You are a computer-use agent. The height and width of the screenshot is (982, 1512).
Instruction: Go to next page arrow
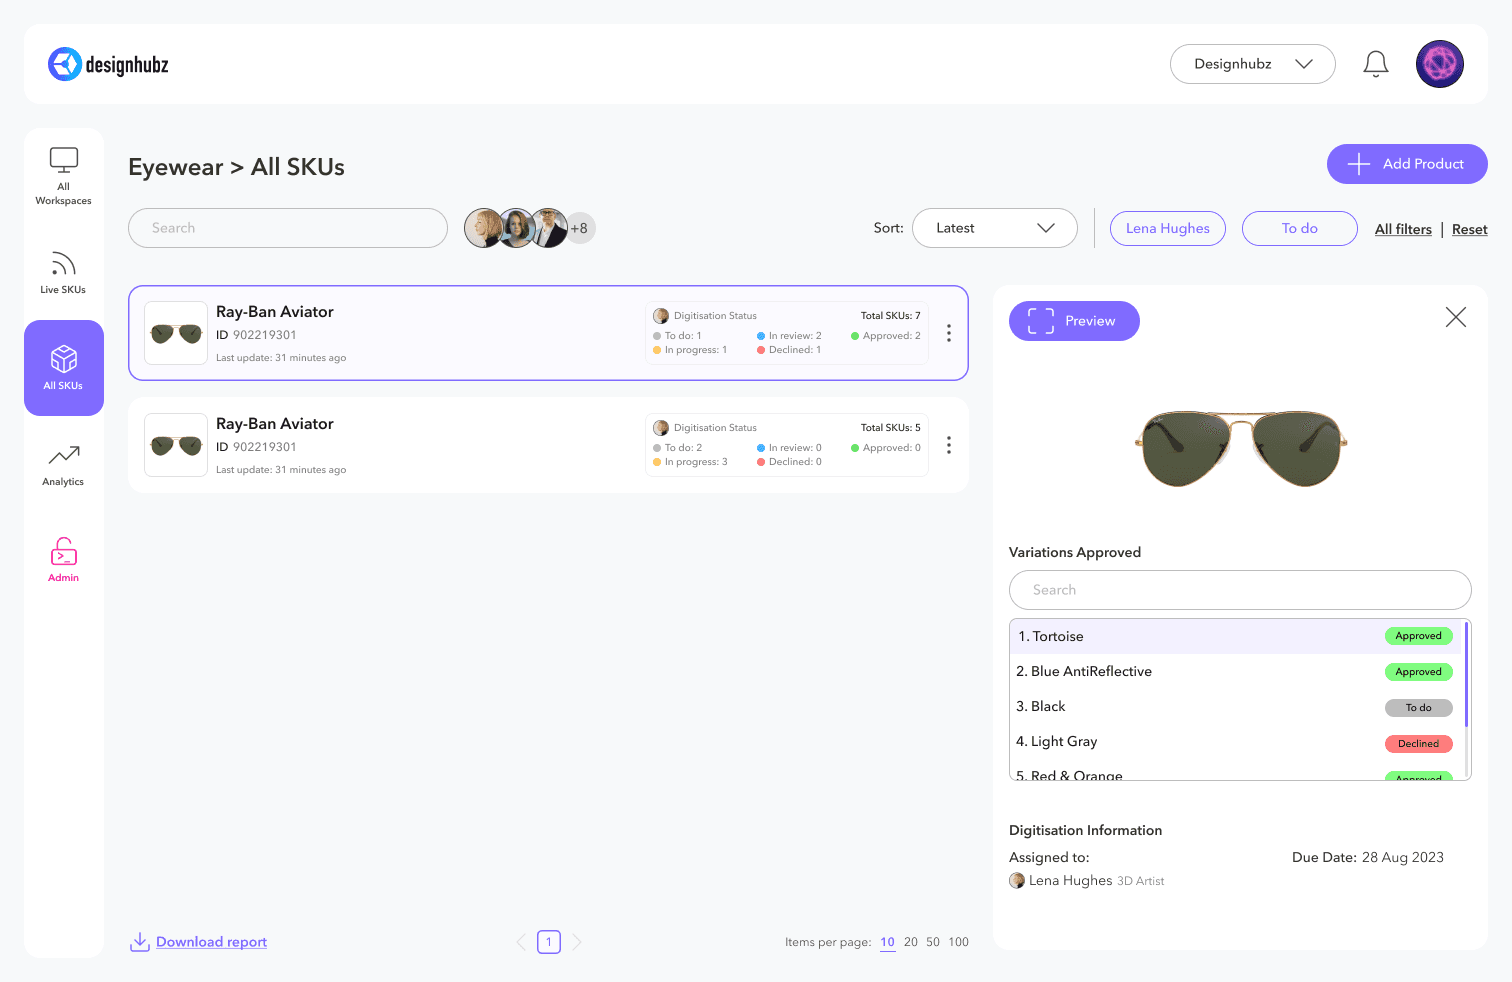point(577,942)
